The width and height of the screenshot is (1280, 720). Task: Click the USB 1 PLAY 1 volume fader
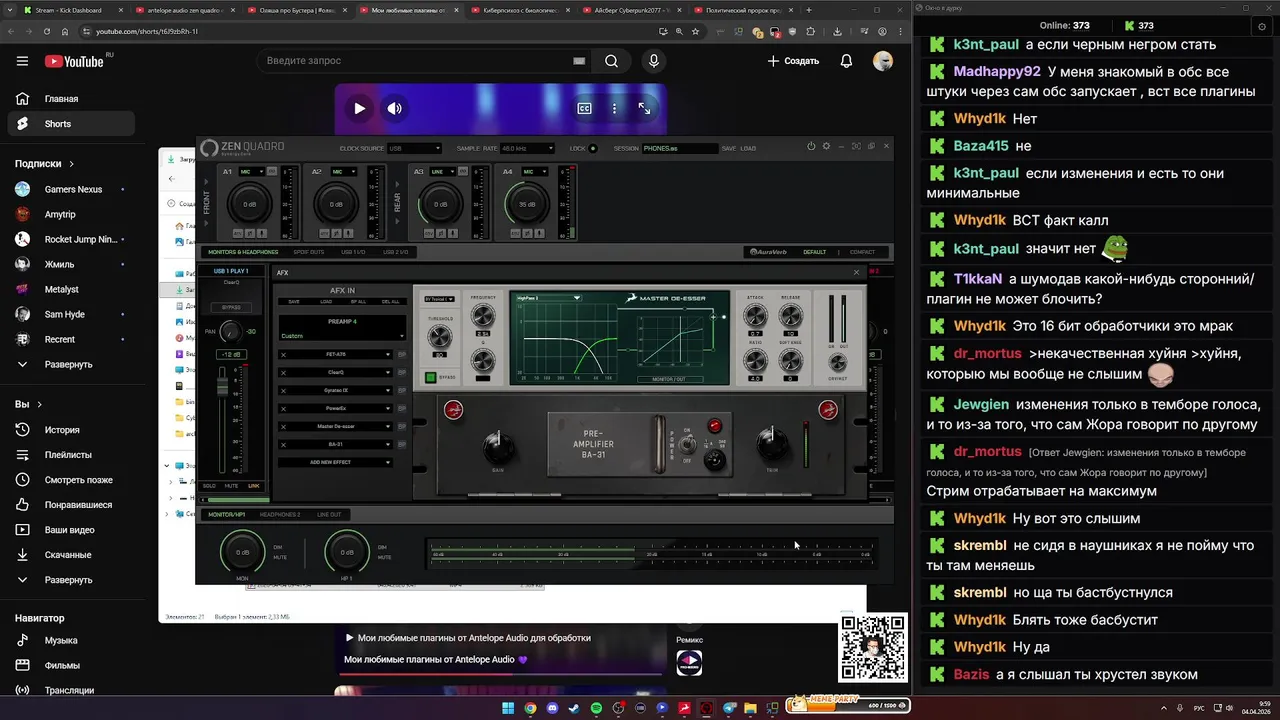(x=222, y=385)
